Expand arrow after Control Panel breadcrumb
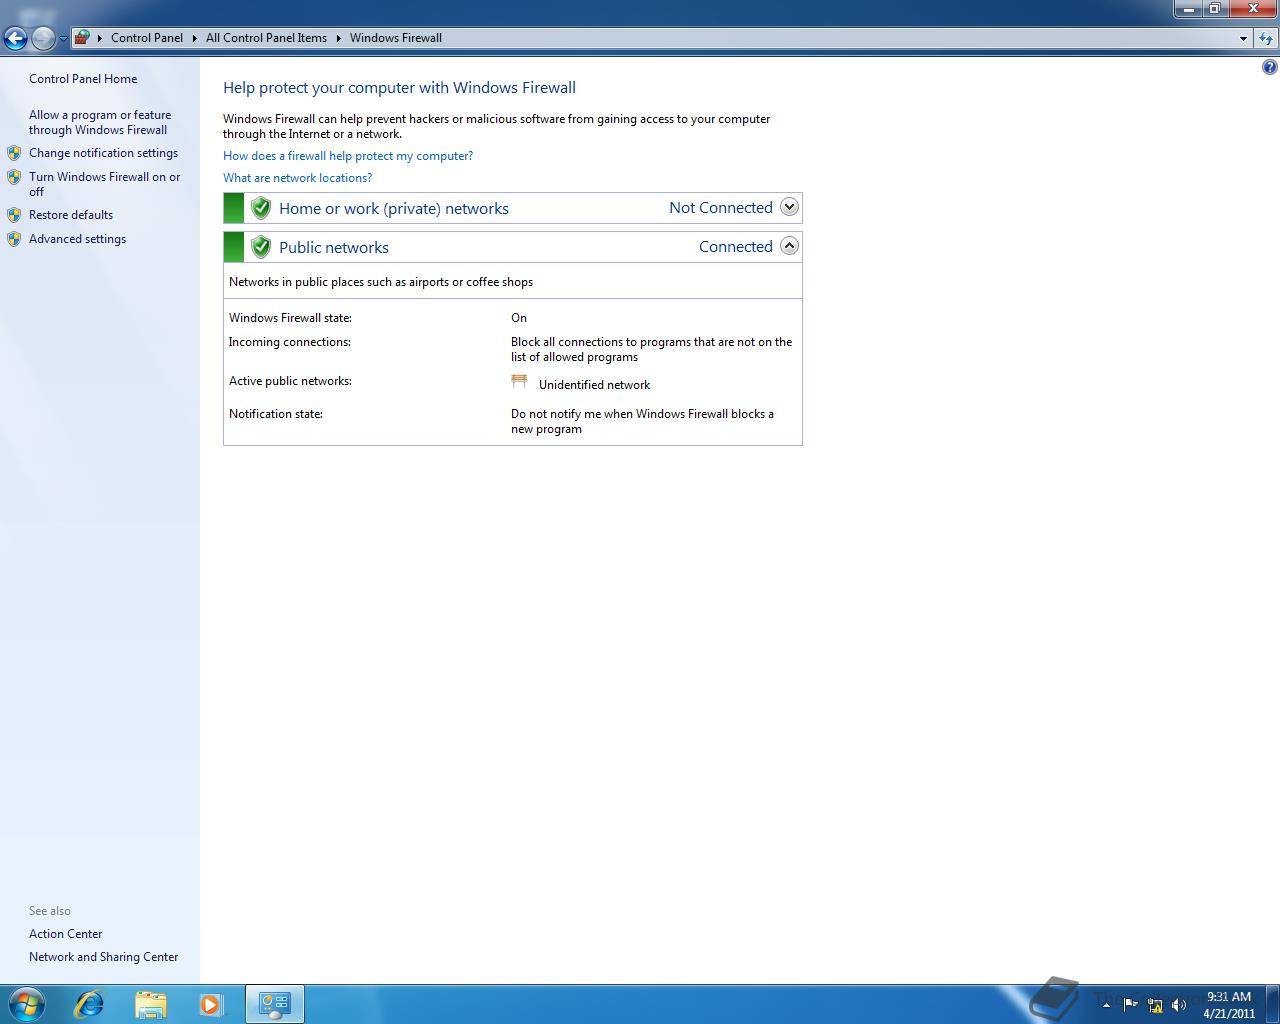Screen dimensions: 1280x1024 pos(194,38)
